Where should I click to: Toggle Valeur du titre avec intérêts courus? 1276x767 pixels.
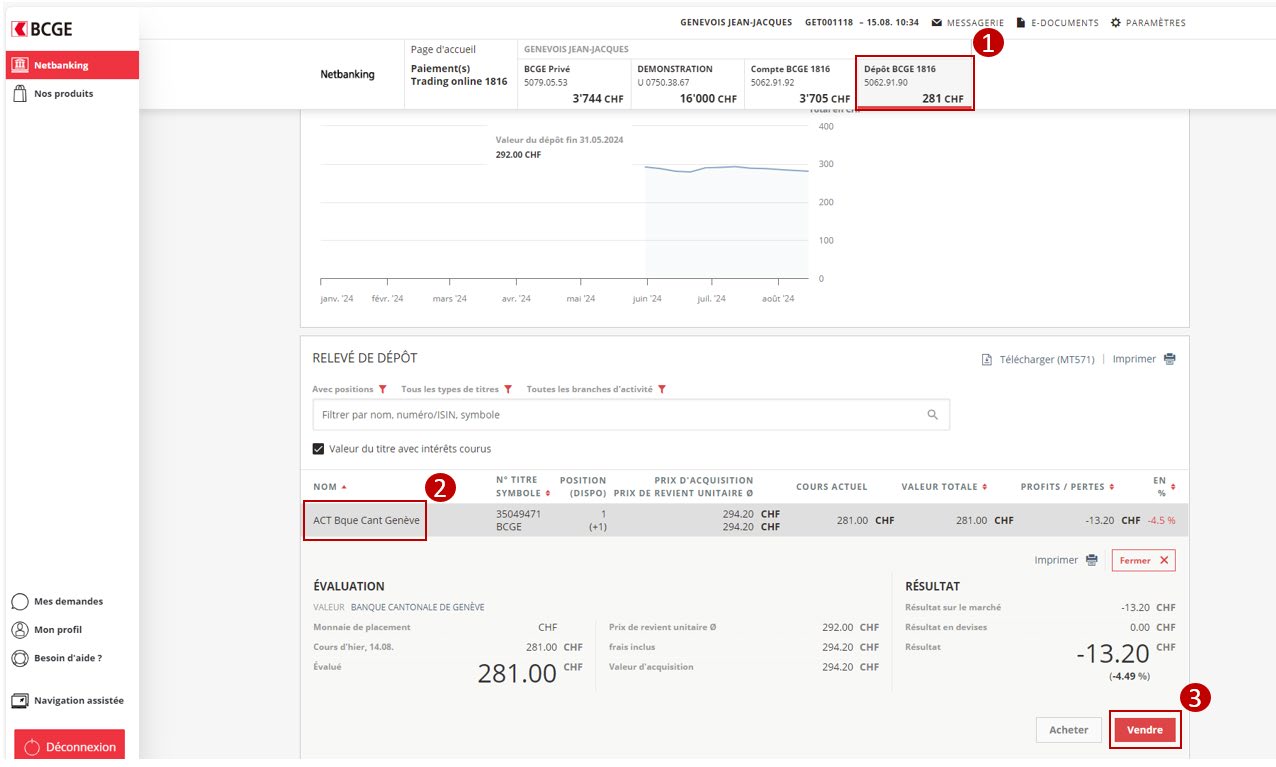tap(319, 449)
